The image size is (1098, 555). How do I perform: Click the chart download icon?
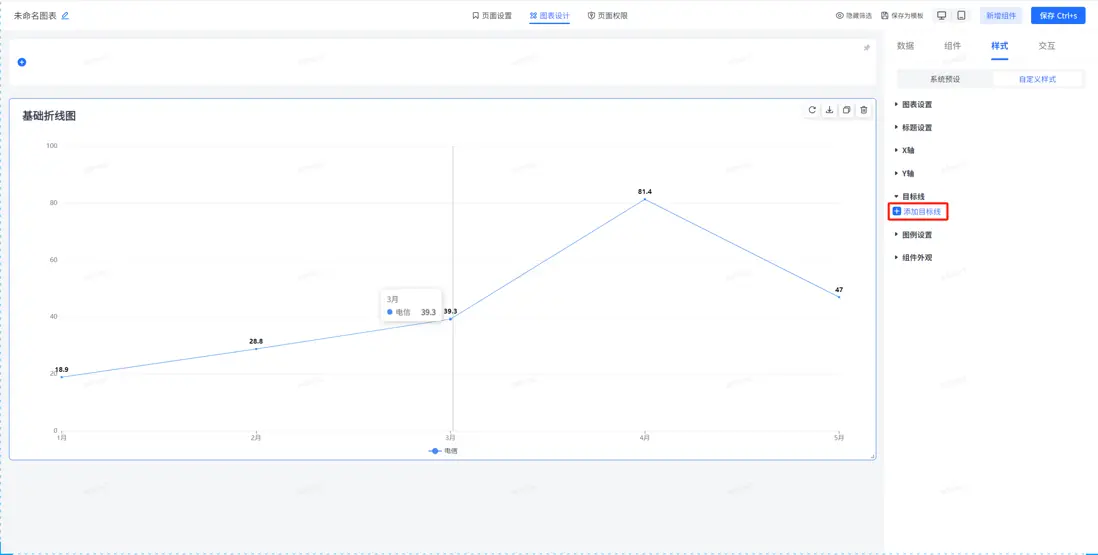point(829,110)
